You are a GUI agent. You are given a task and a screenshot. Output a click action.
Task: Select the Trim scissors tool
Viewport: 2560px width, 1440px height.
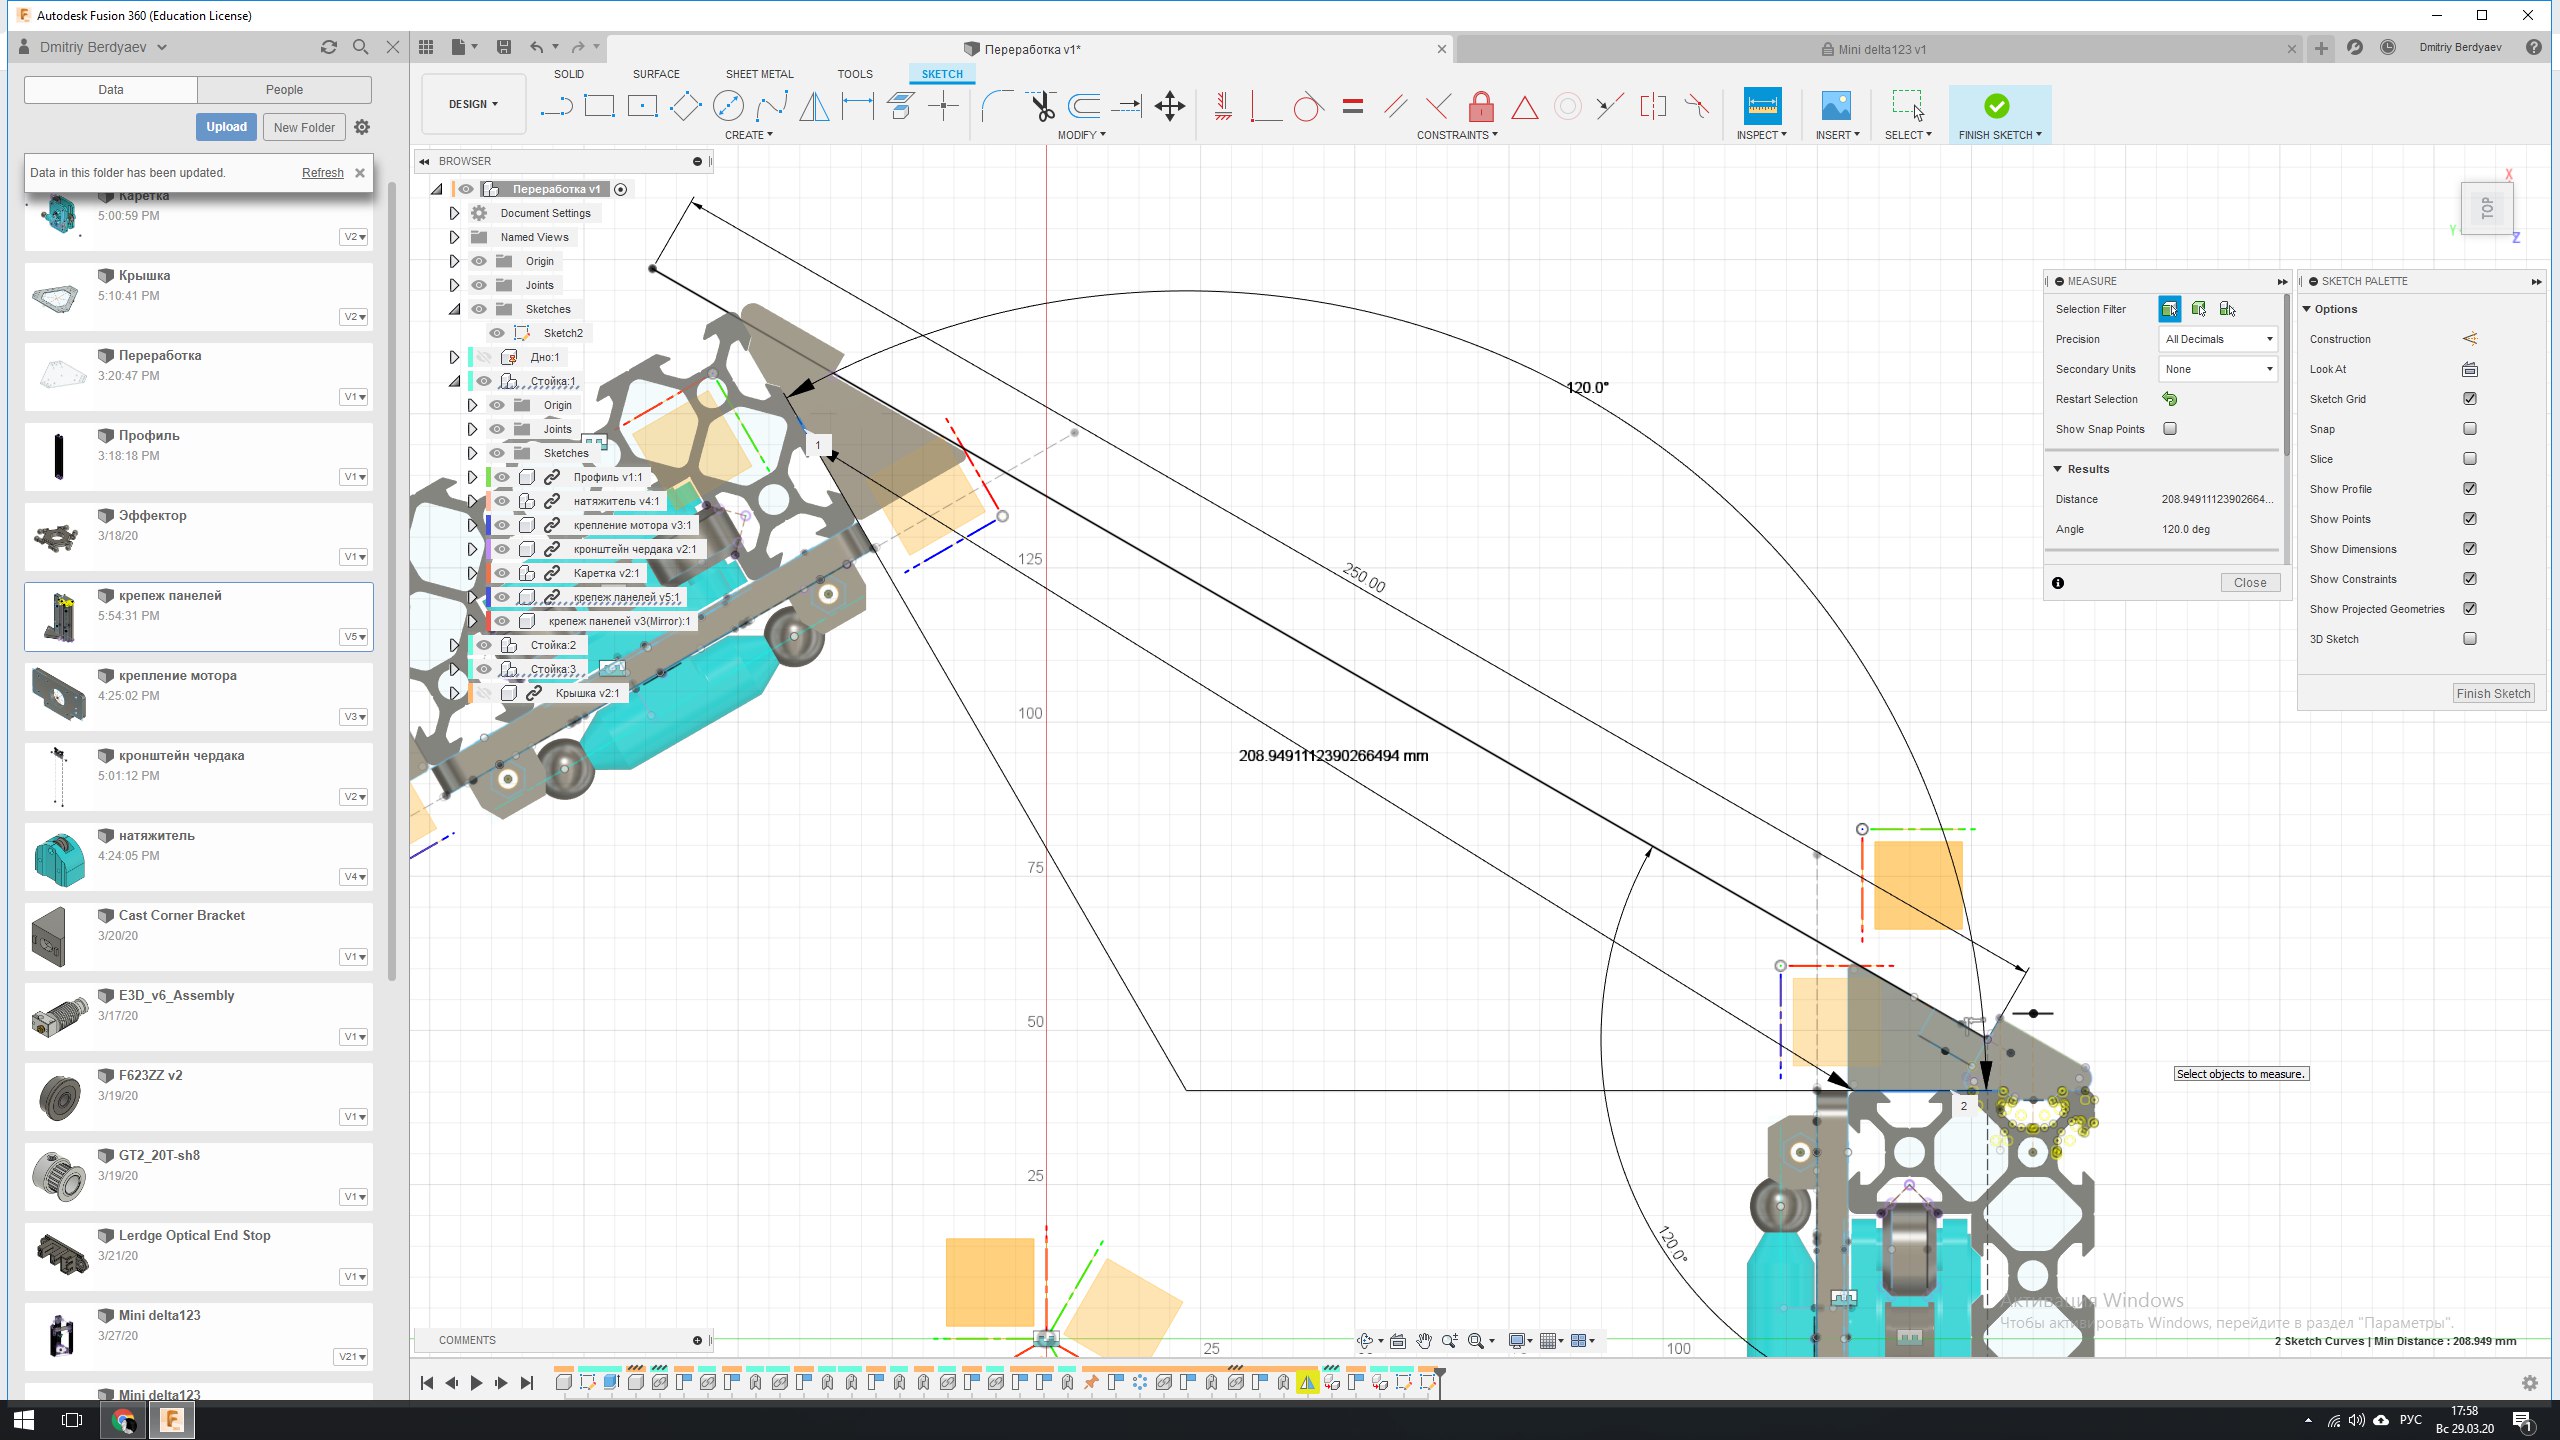1041,106
